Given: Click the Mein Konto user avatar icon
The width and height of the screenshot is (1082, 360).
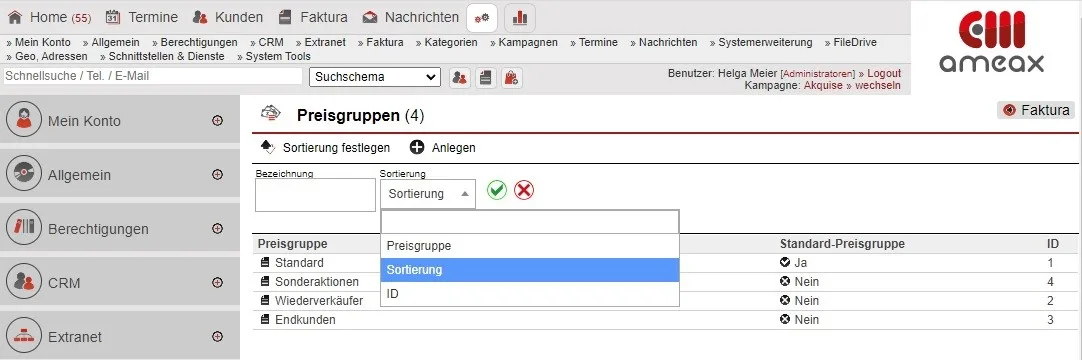Looking at the screenshot, I should [24, 120].
